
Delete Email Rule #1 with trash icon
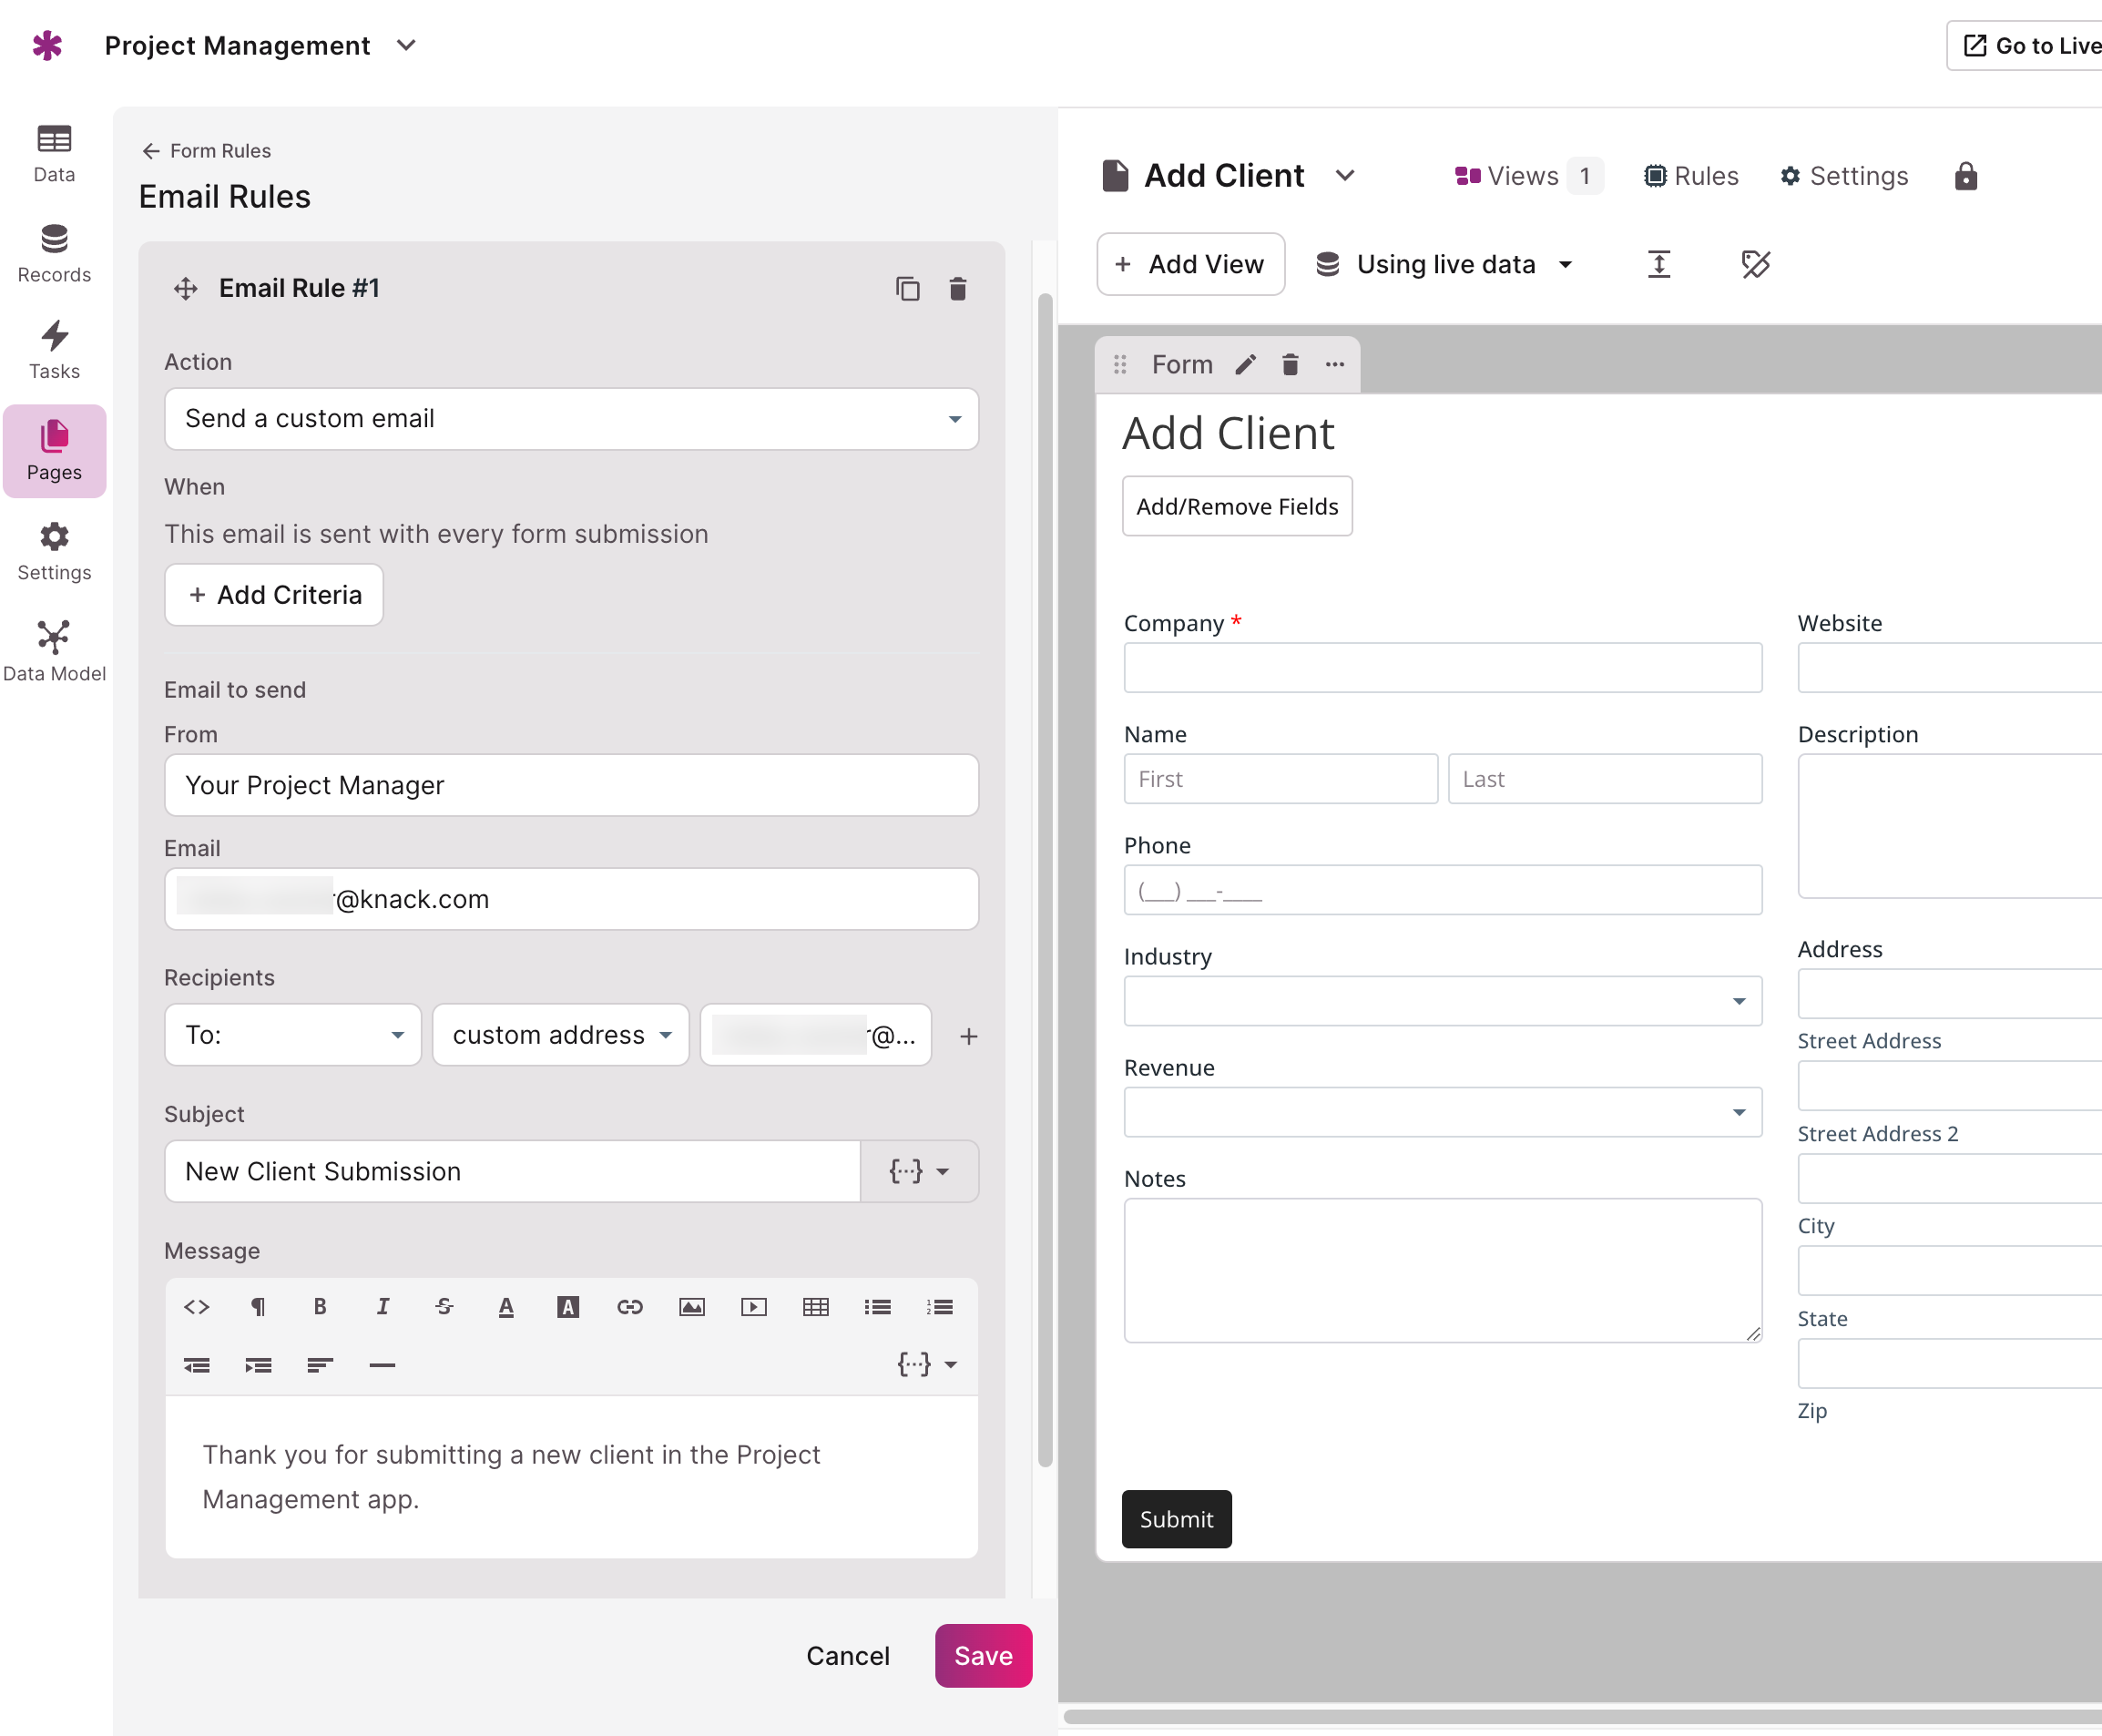click(x=957, y=289)
